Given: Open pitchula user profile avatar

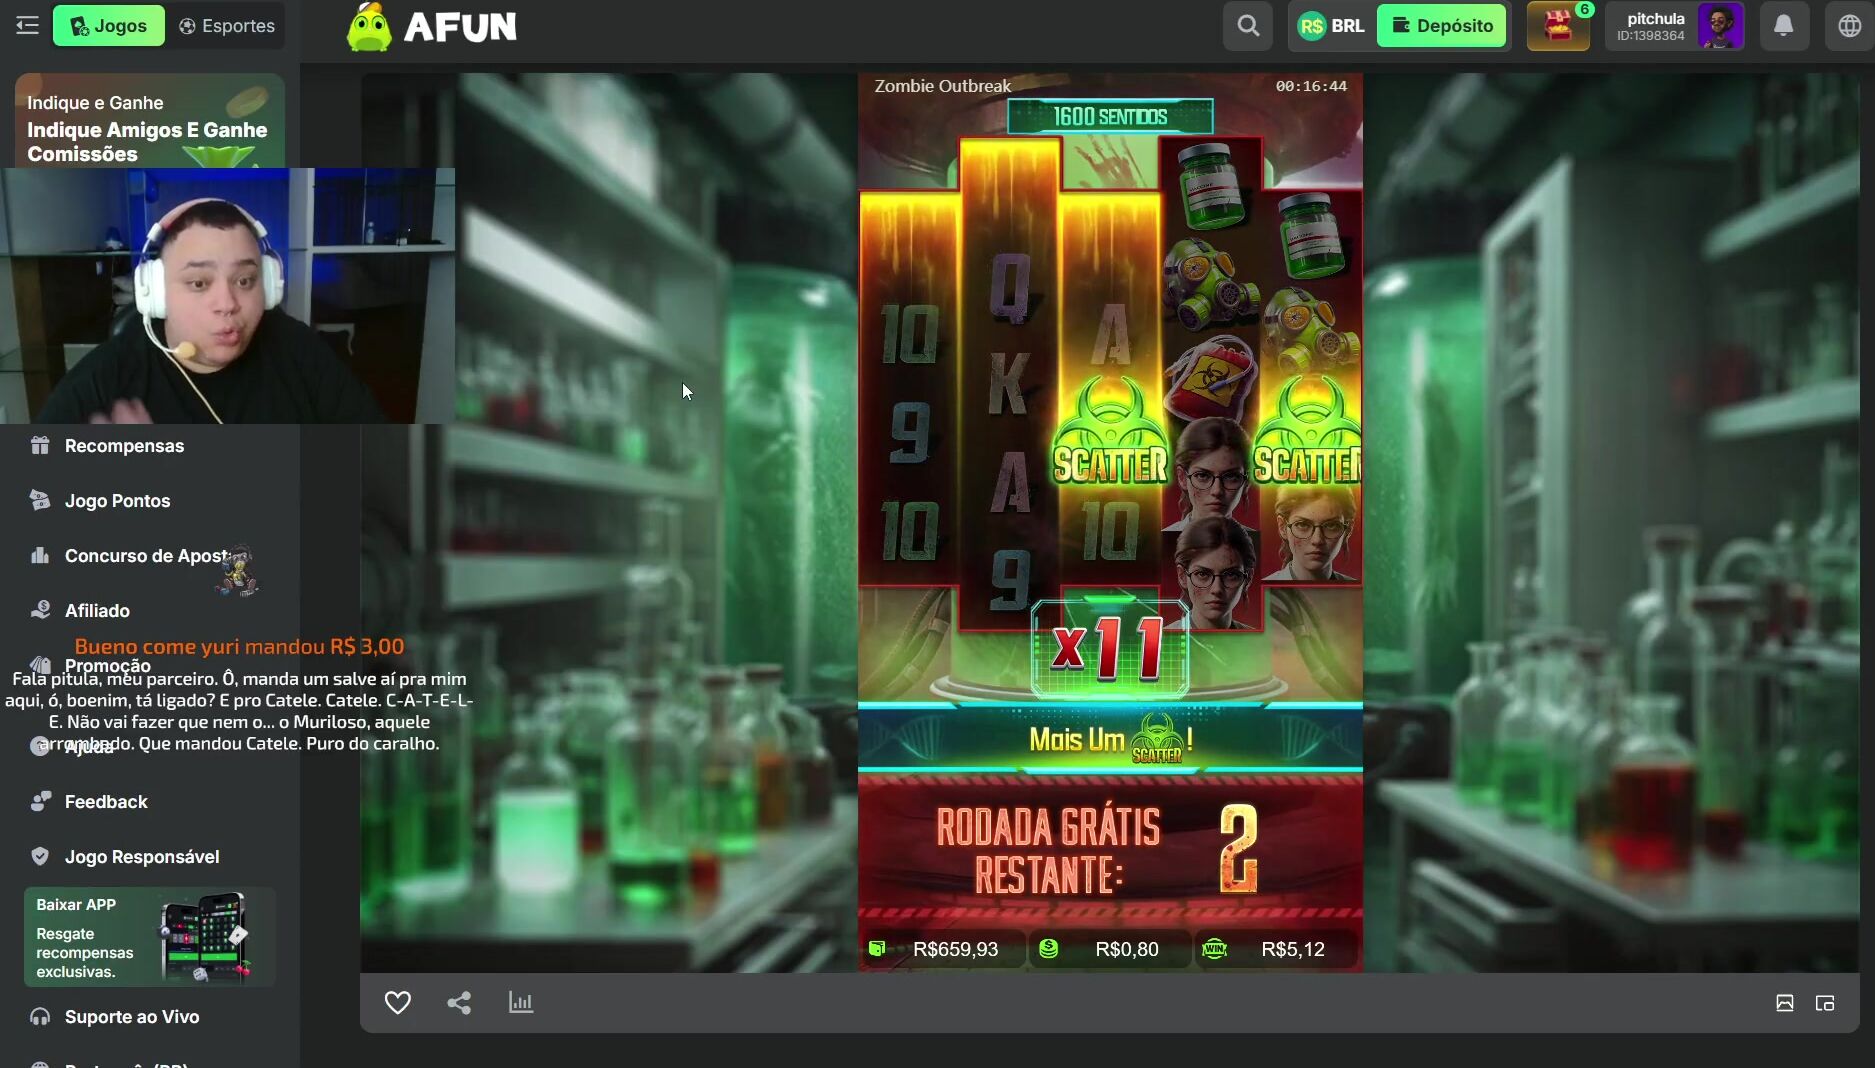Looking at the screenshot, I should click(x=1720, y=26).
